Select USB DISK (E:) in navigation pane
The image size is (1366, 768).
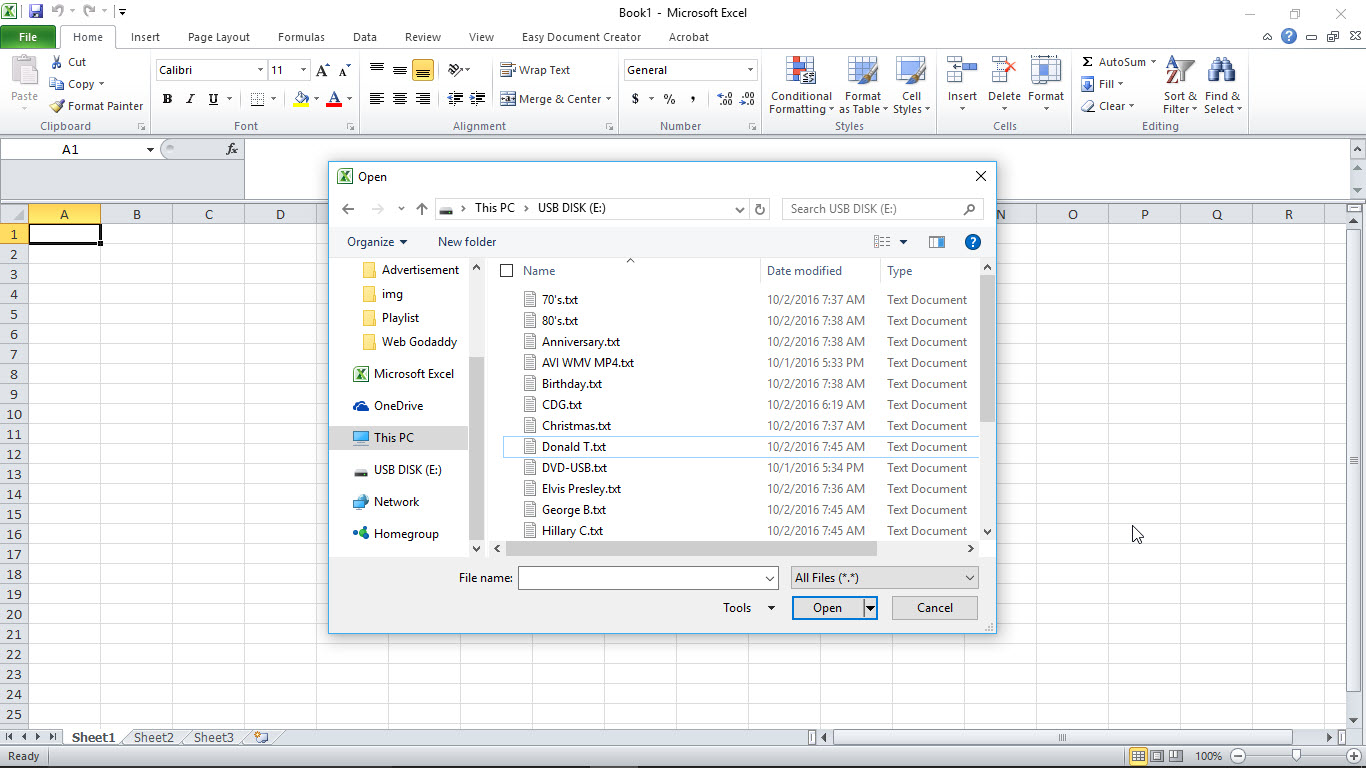pos(408,470)
